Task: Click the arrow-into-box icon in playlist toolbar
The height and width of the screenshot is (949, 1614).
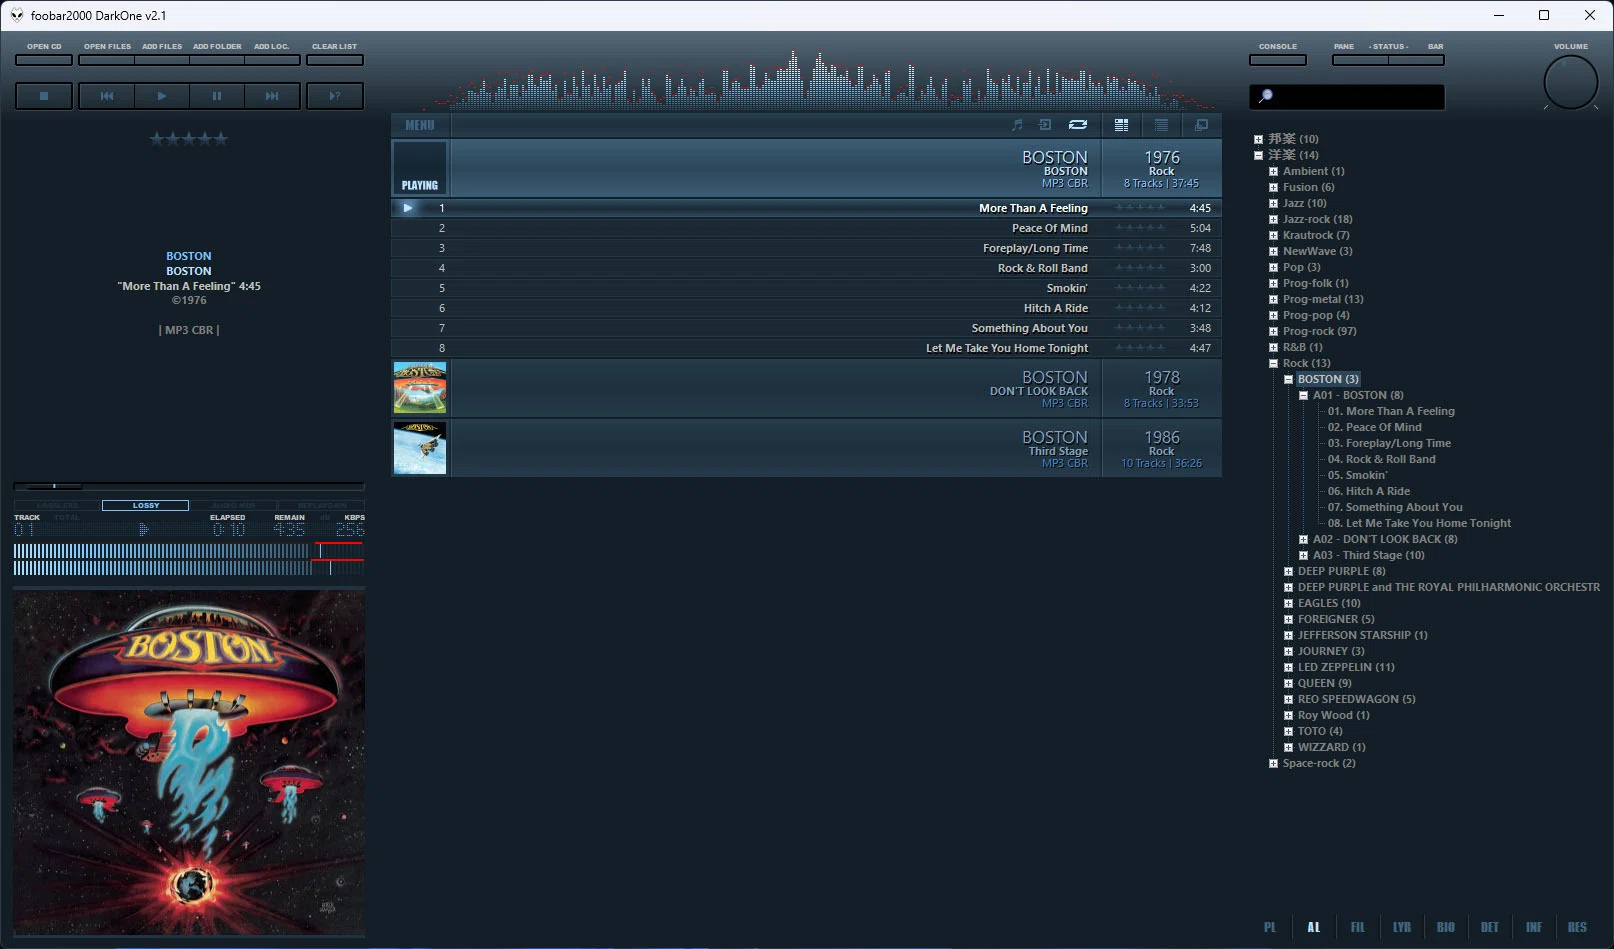Action: pos(1045,125)
